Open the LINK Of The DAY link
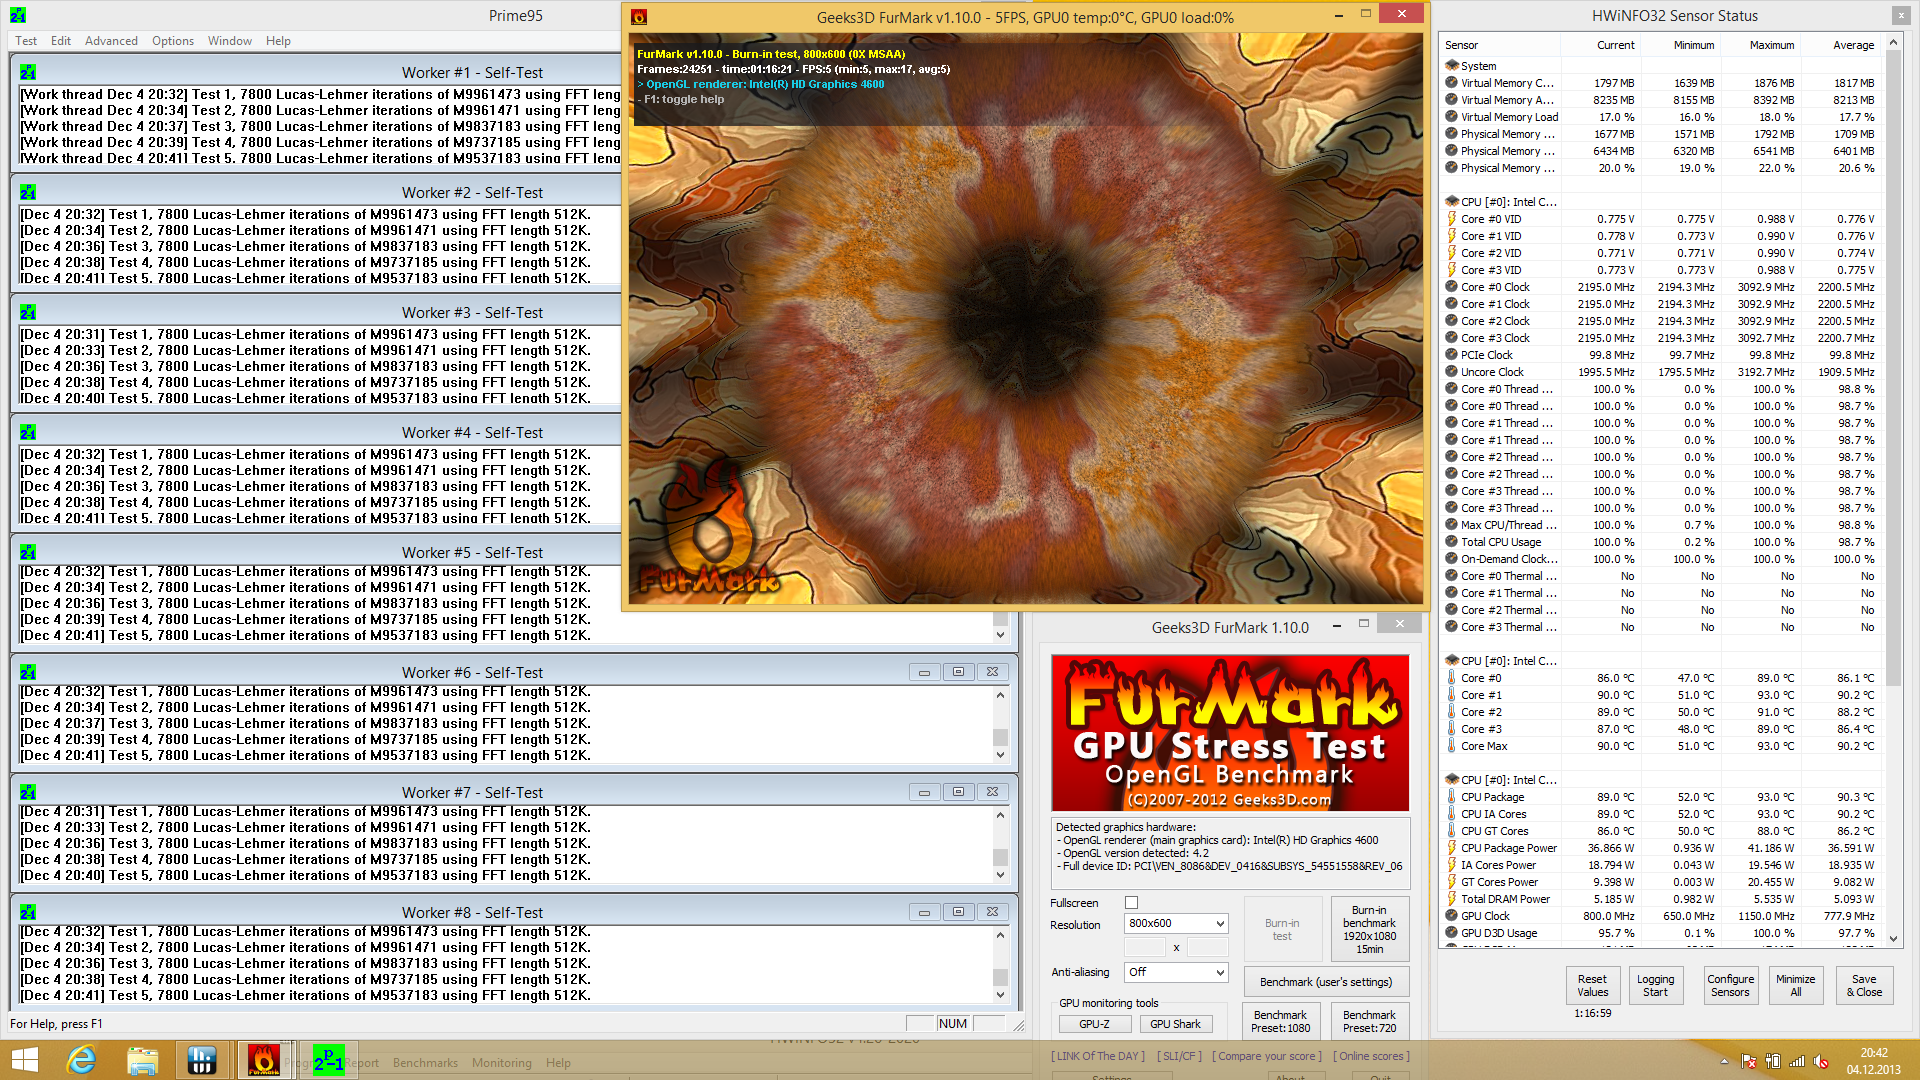Viewport: 1920px width, 1080px height. (x=1099, y=1056)
